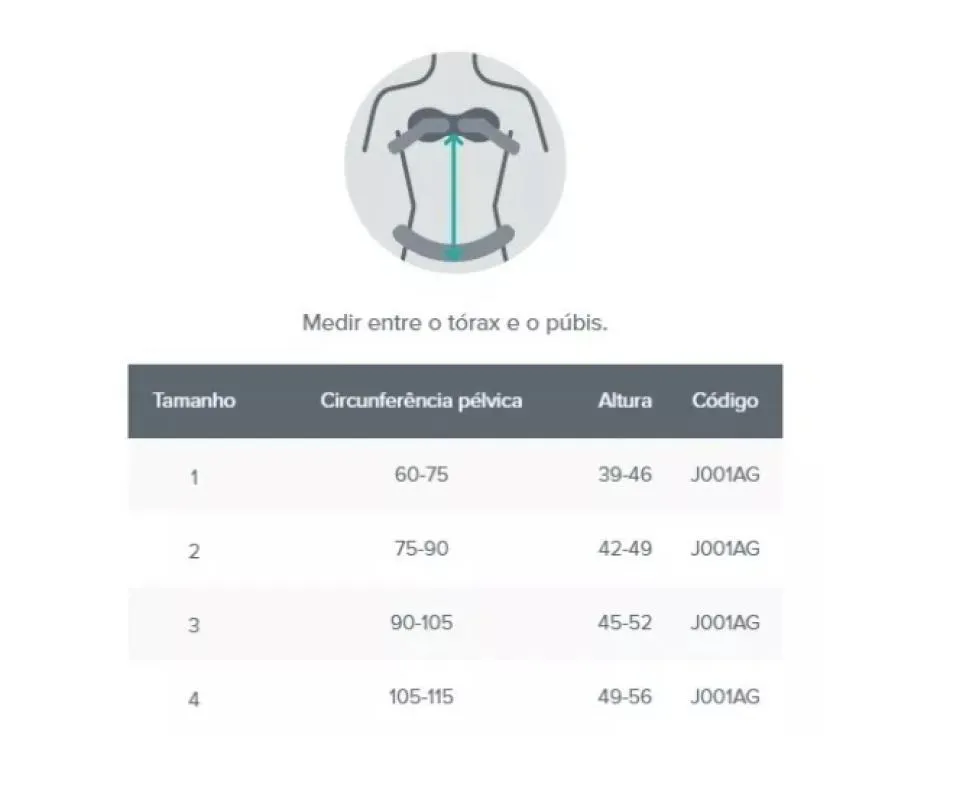Screen dimensions: 966x800
Task: Click the 'Medir entre o tórax e o púbis' caption
Action: 455,323
